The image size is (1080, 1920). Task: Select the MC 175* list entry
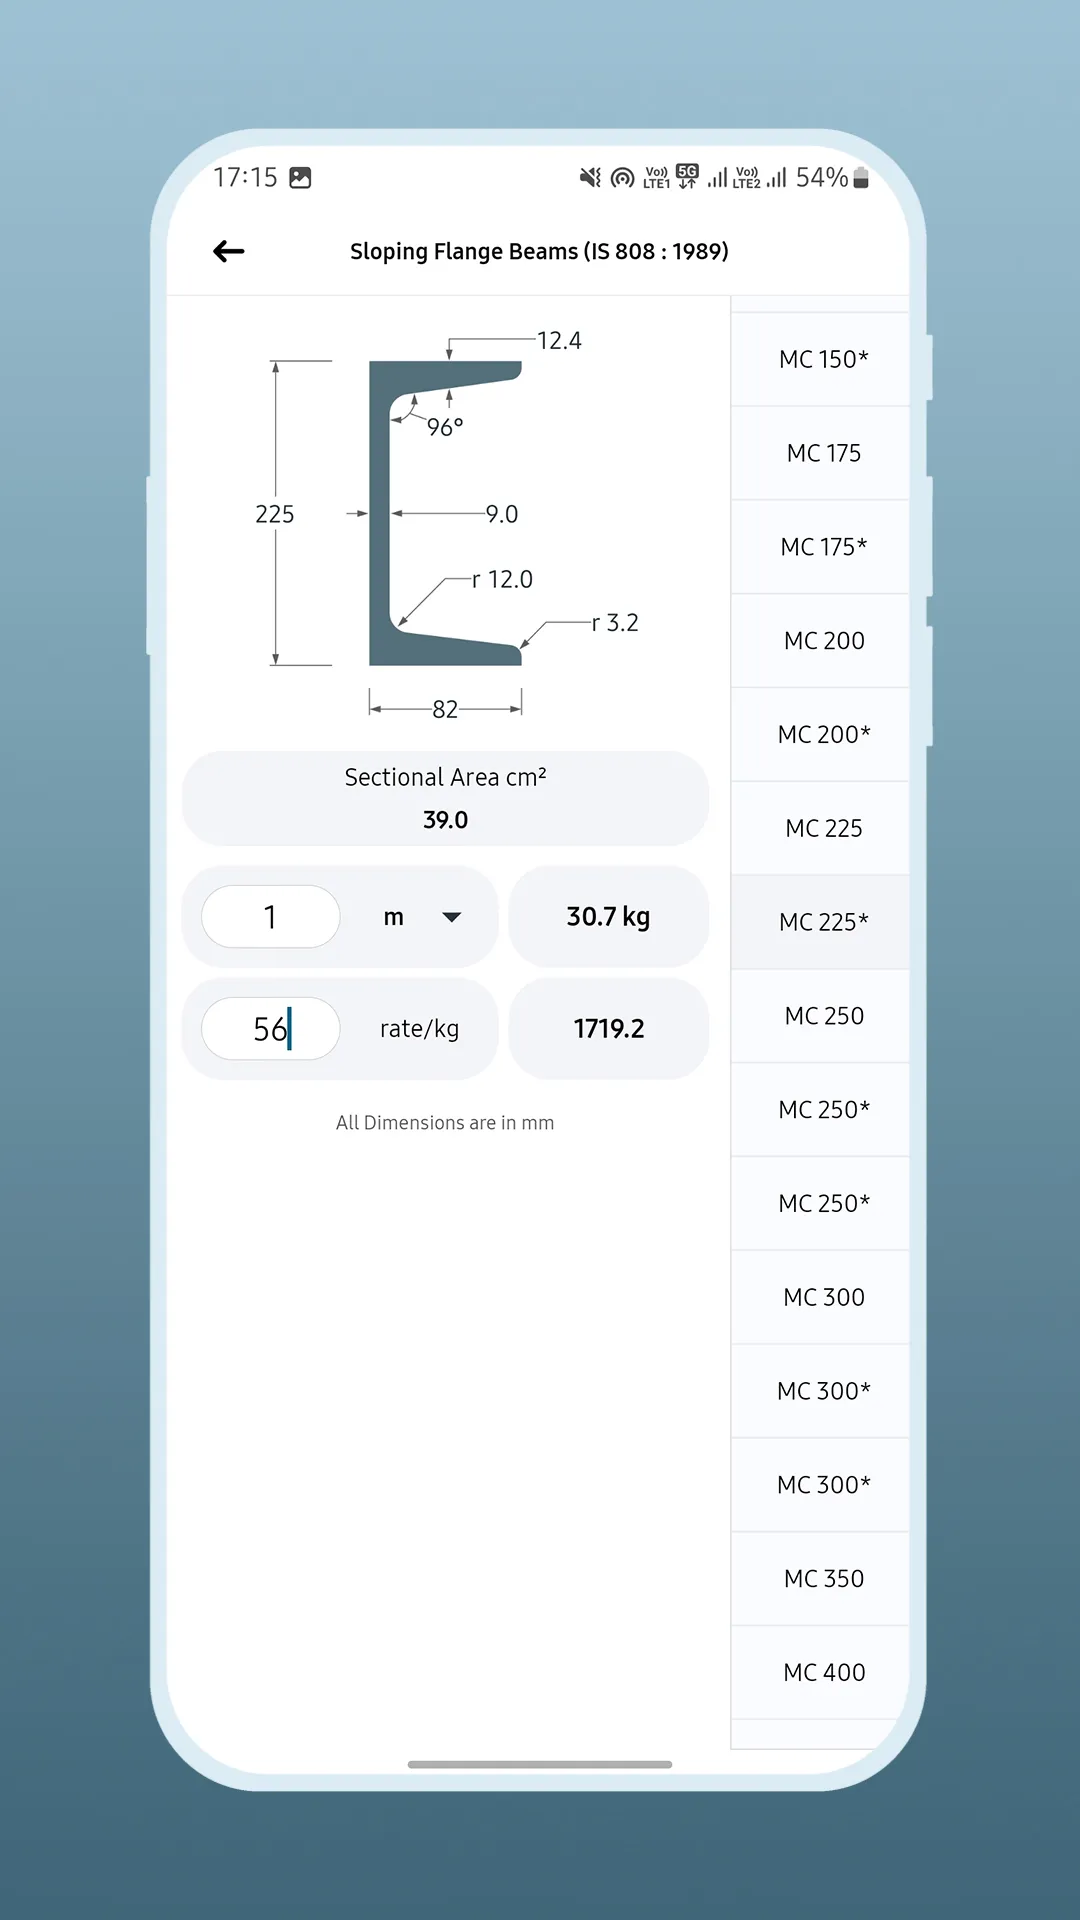823,547
